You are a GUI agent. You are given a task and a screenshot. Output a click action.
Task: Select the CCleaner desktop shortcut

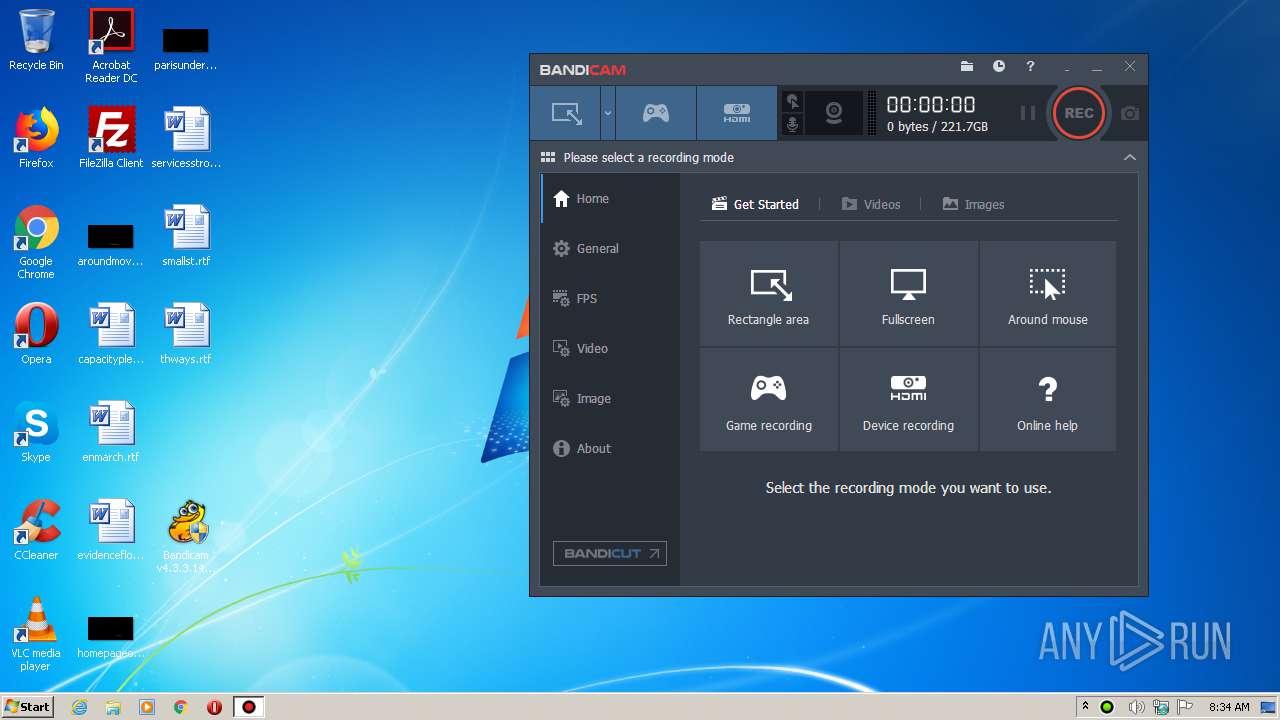[36, 529]
